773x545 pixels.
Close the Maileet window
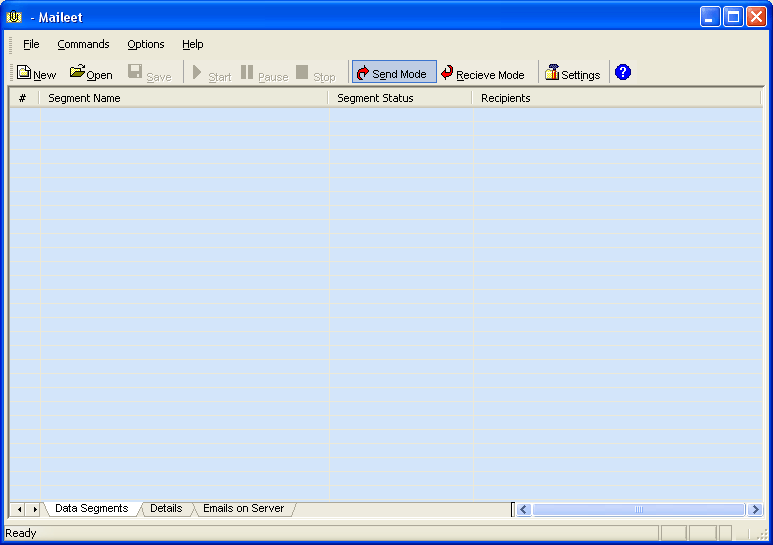(x=756, y=17)
